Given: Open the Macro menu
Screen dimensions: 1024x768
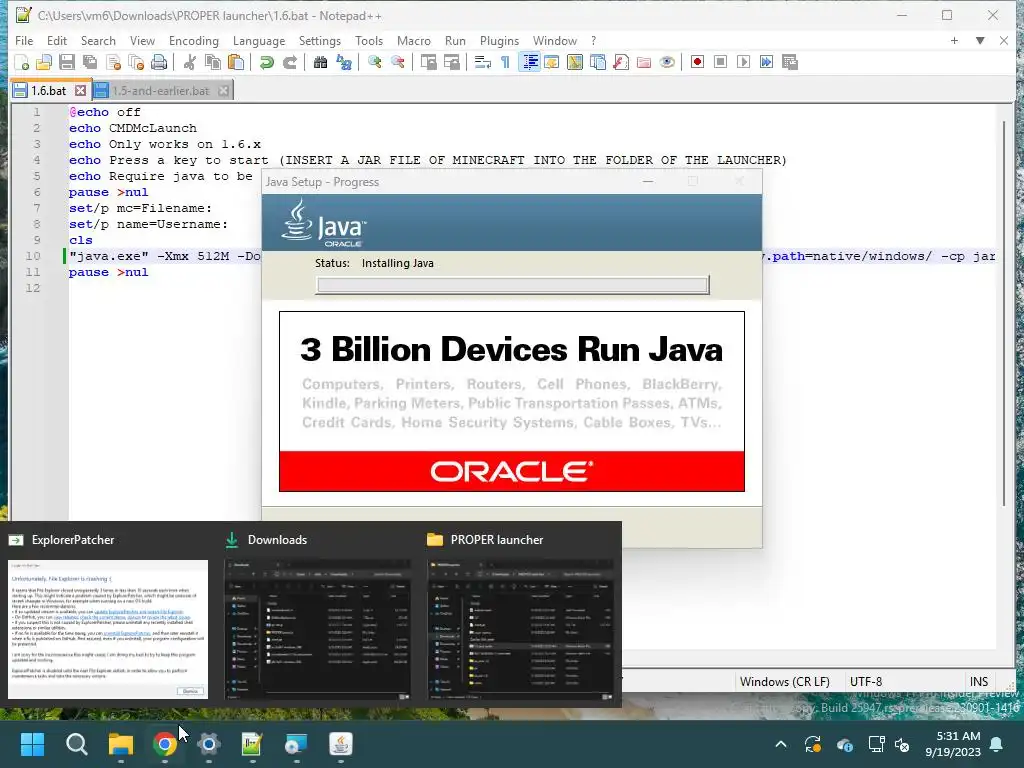Looking at the screenshot, I should [414, 40].
